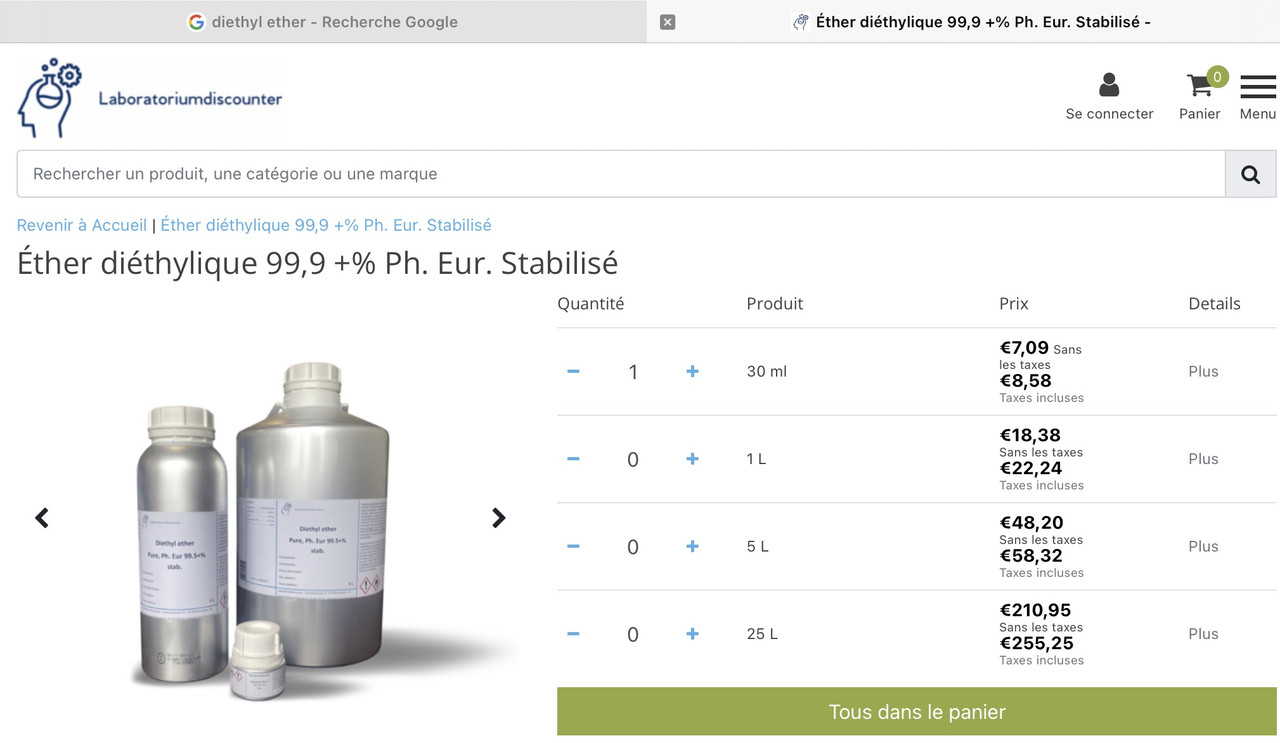Open the hamburger Menu
The image size is (1280, 743).
[x=1257, y=96]
